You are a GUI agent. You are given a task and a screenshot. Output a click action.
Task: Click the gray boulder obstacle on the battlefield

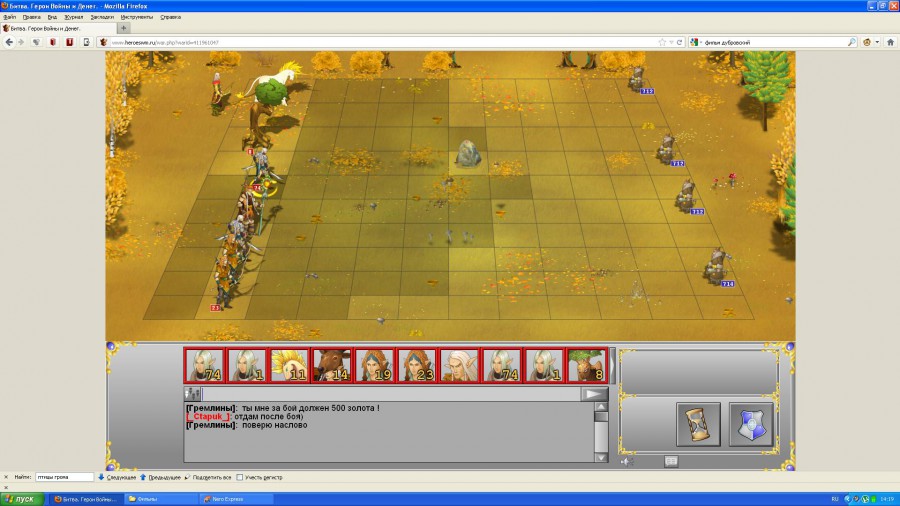click(468, 153)
